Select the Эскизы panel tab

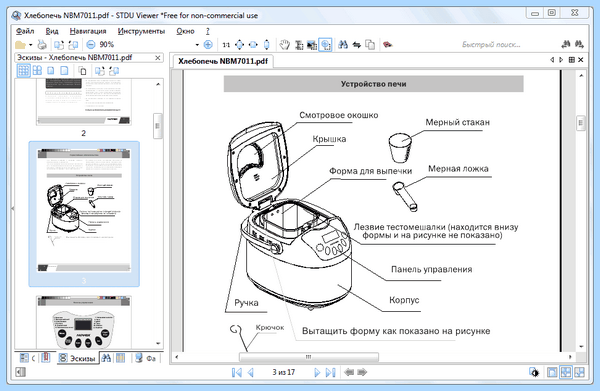click(x=77, y=358)
